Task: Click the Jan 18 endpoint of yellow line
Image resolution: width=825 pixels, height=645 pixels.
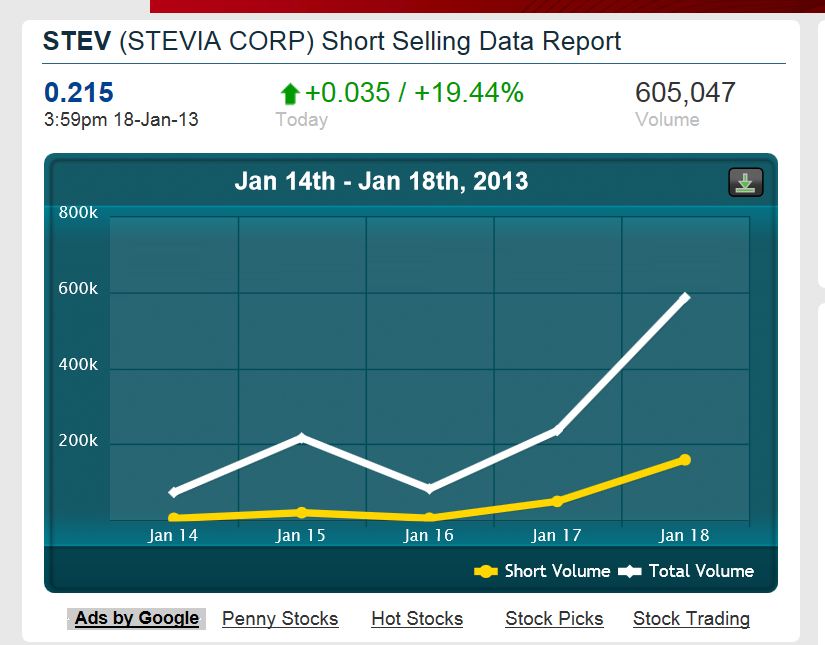Action: coord(685,459)
